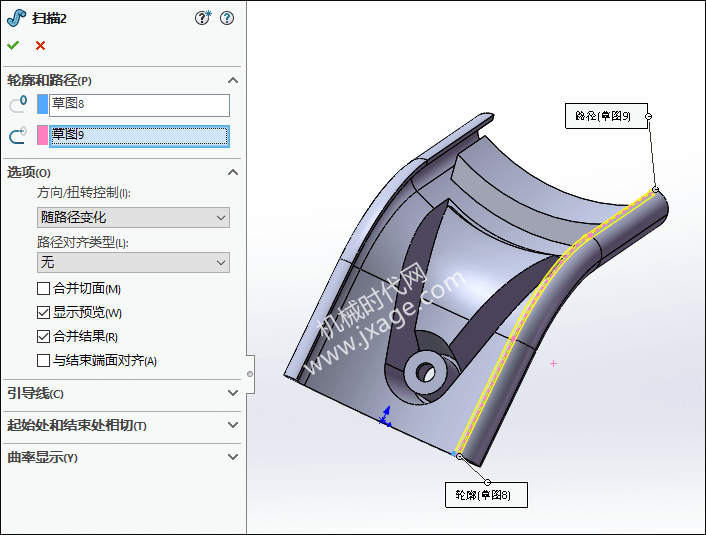Viewport: 706px width, 535px height.
Task: Click the 扫描2 title text
Action: click(50, 18)
